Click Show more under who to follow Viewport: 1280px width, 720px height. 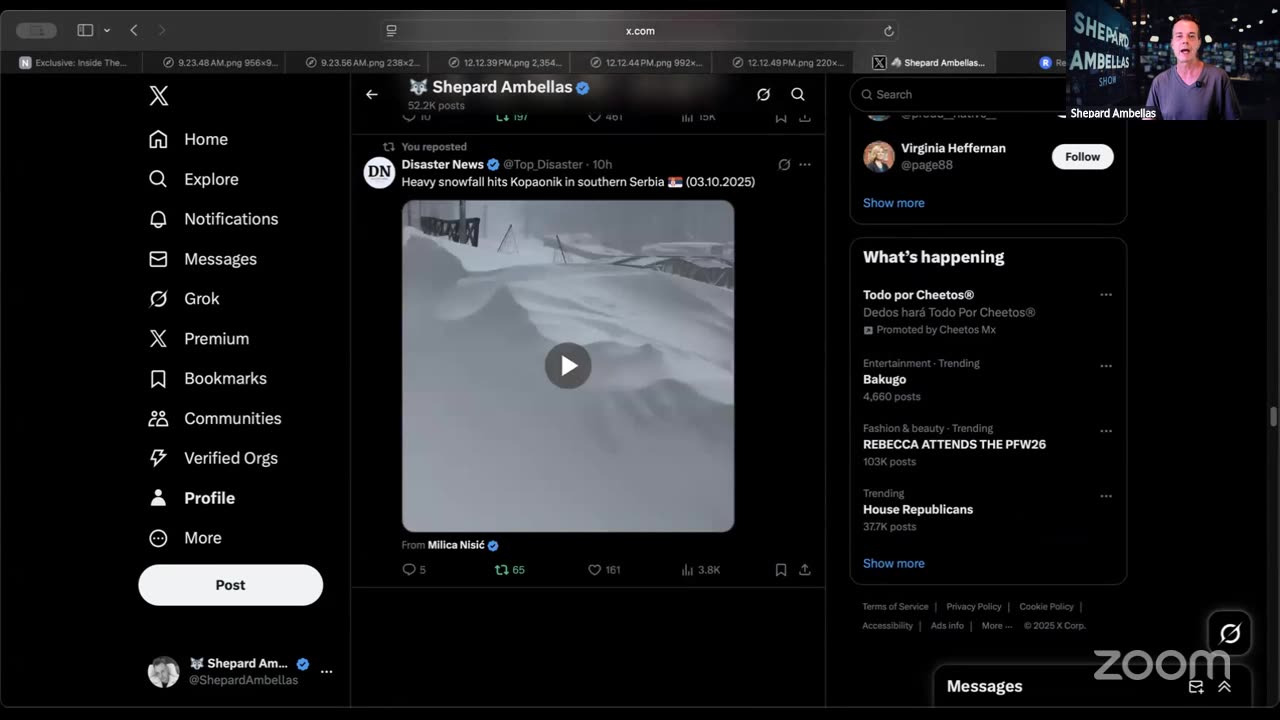coord(894,203)
